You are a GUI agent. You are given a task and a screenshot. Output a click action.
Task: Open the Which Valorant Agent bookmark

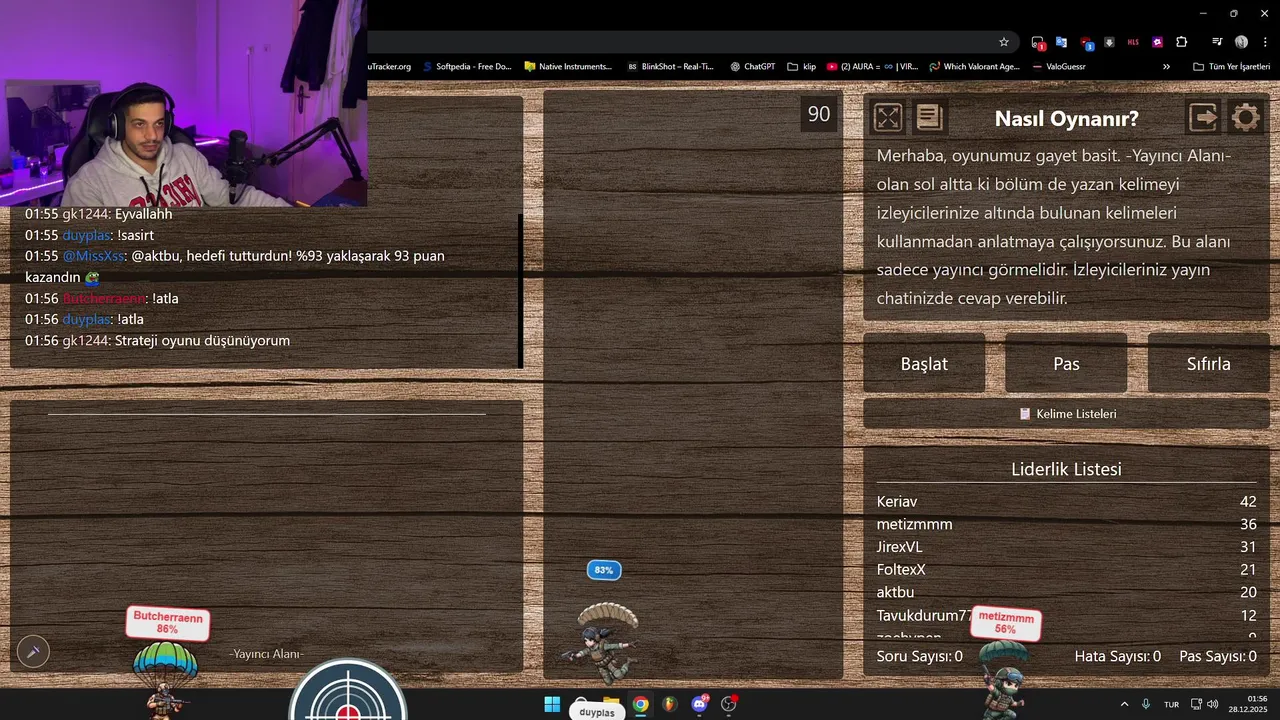(x=975, y=67)
